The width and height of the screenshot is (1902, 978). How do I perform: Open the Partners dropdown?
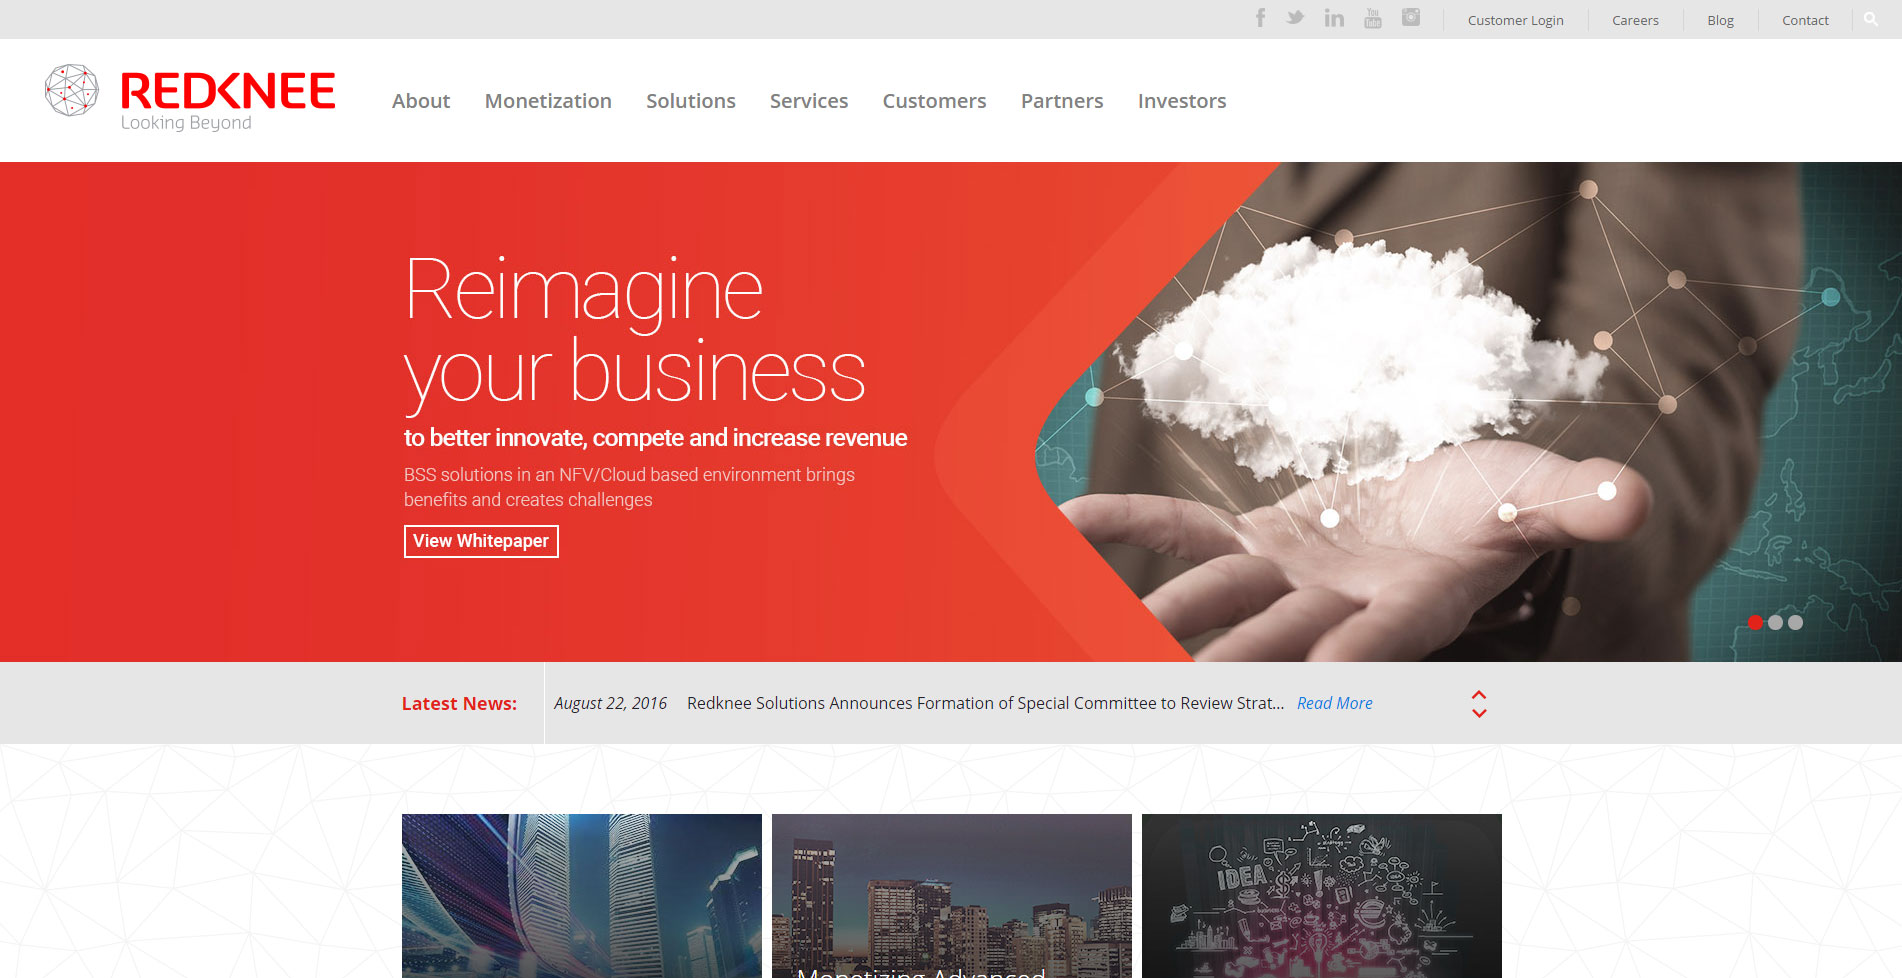(x=1061, y=101)
